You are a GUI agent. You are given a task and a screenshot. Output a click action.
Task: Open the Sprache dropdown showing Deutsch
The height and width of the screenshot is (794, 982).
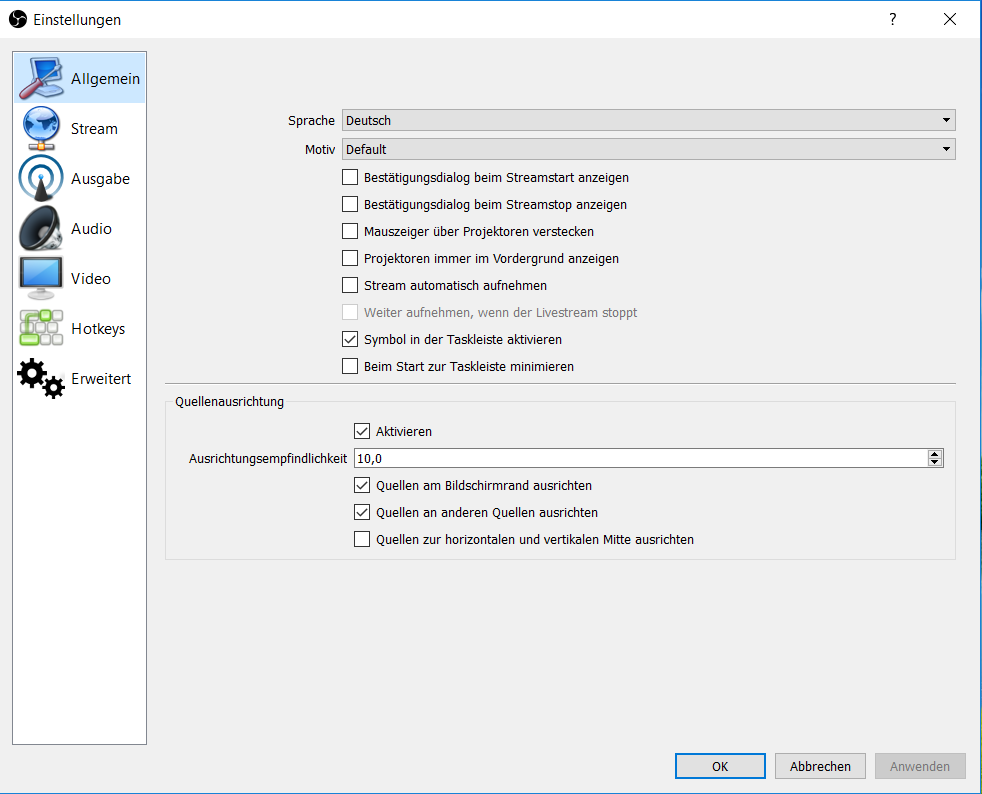[648, 120]
